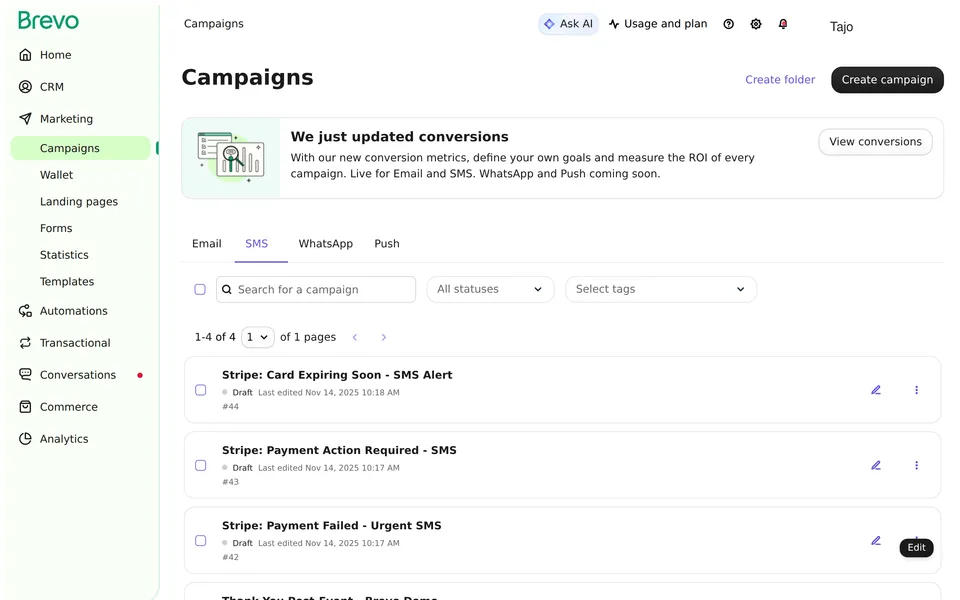
Task: Select the SMS tab
Action: point(257,244)
